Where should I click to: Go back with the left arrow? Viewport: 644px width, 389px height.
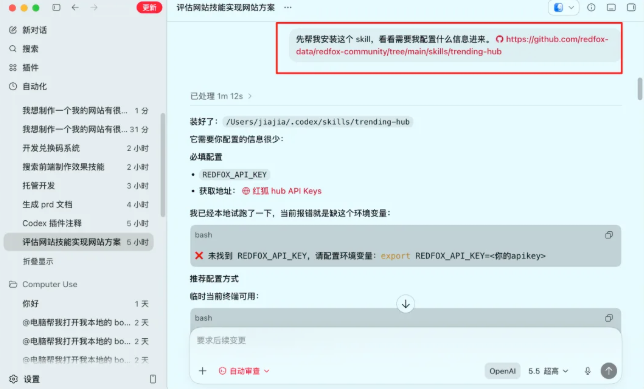(x=75, y=7)
